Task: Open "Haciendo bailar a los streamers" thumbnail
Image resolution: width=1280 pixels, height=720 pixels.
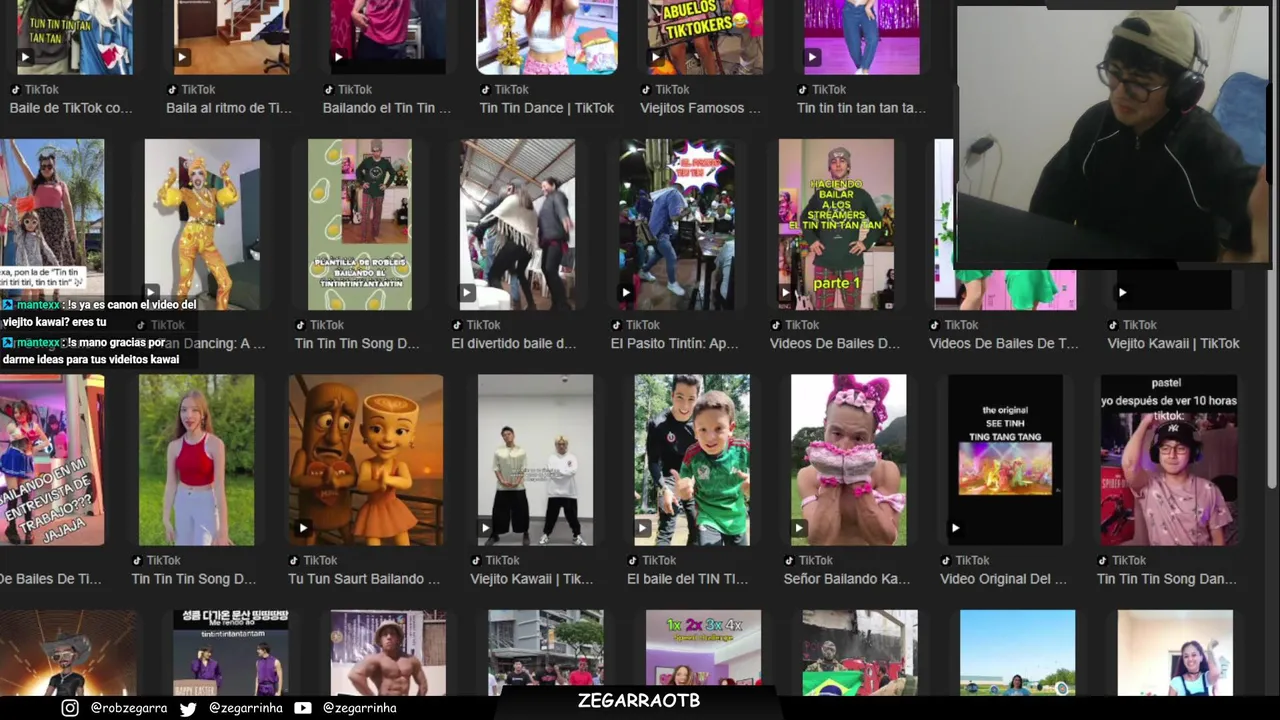Action: click(x=836, y=225)
